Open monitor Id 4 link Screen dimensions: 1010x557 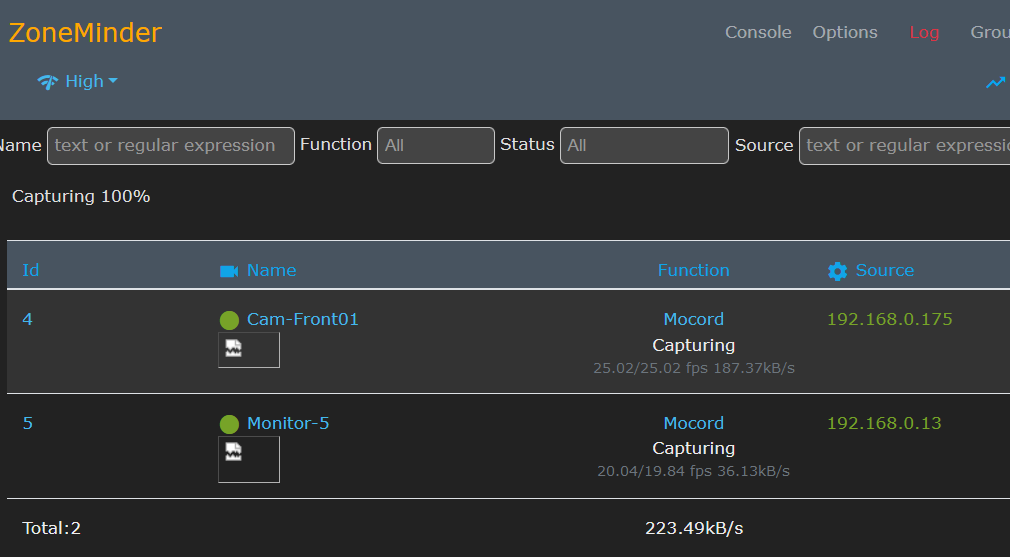click(x=27, y=319)
